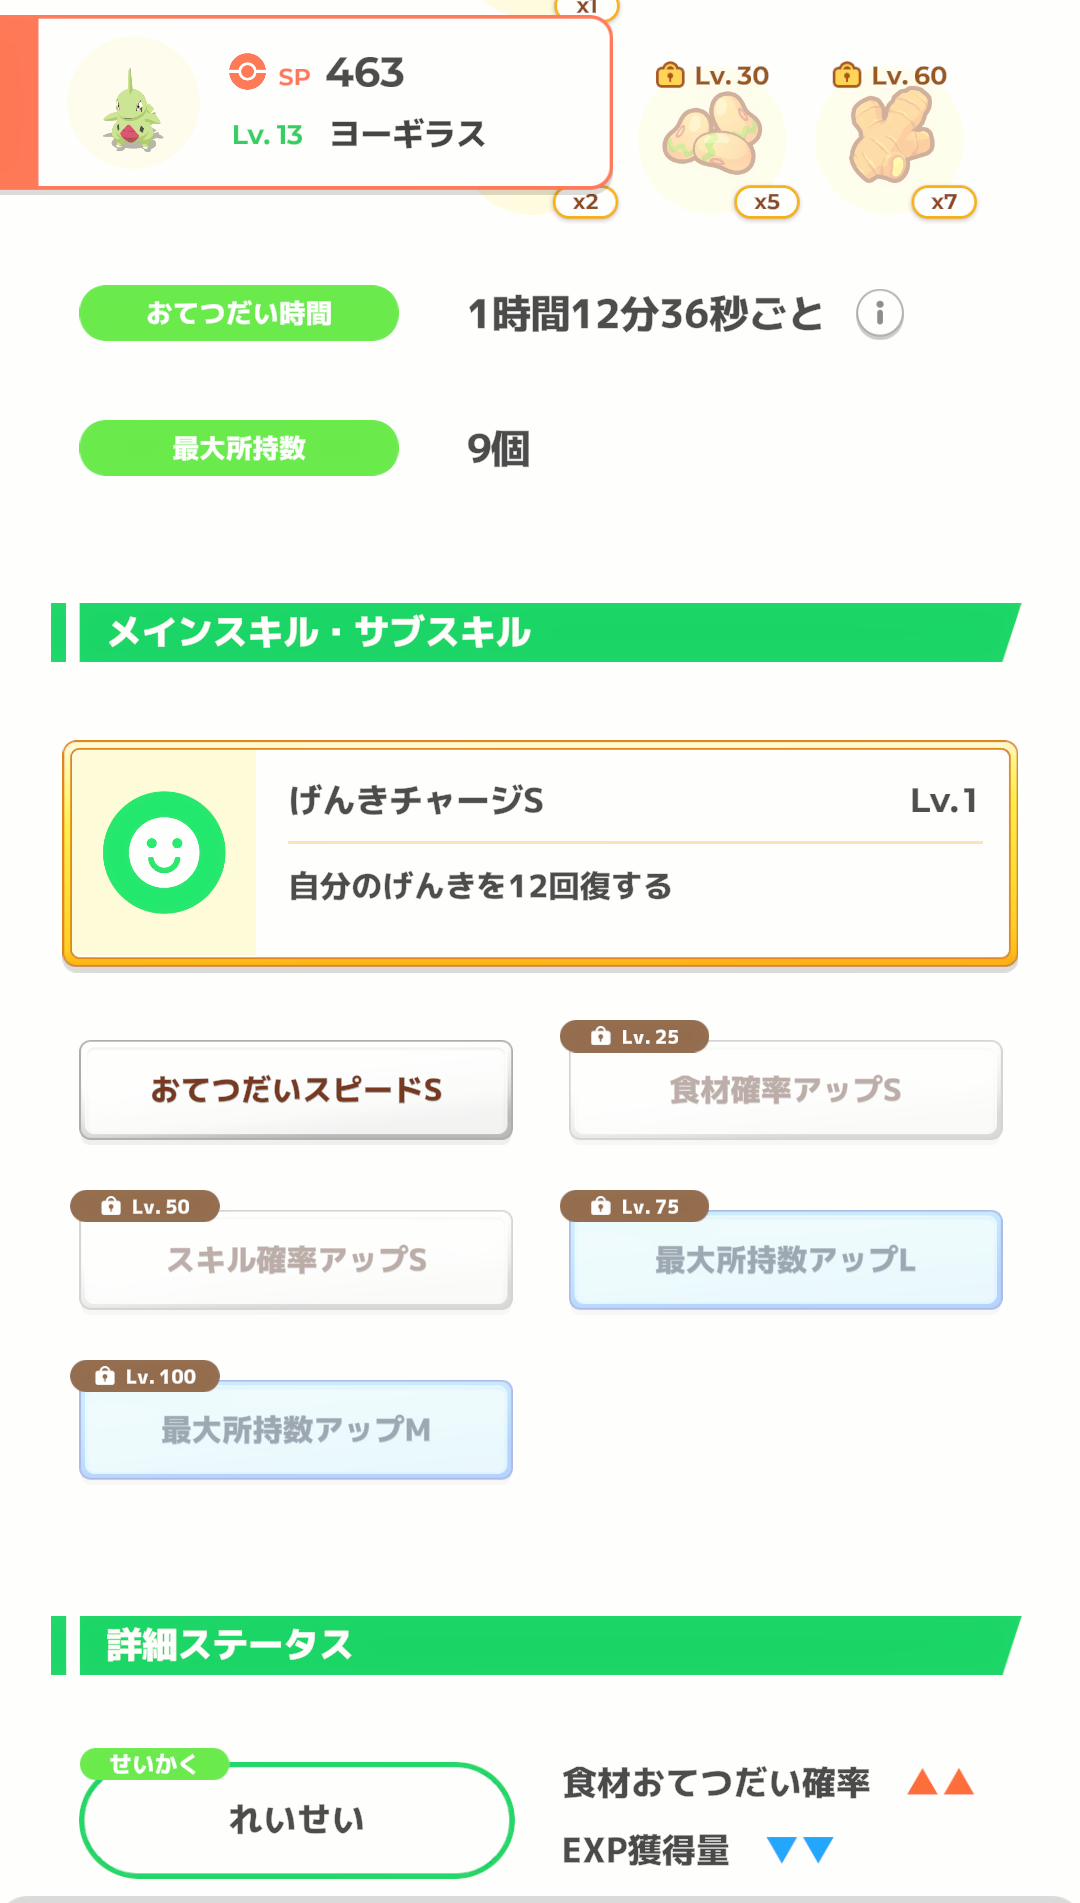Select the locked 食材確率アップS sub skill
The height and width of the screenshot is (1903, 1080).
[x=785, y=1090]
